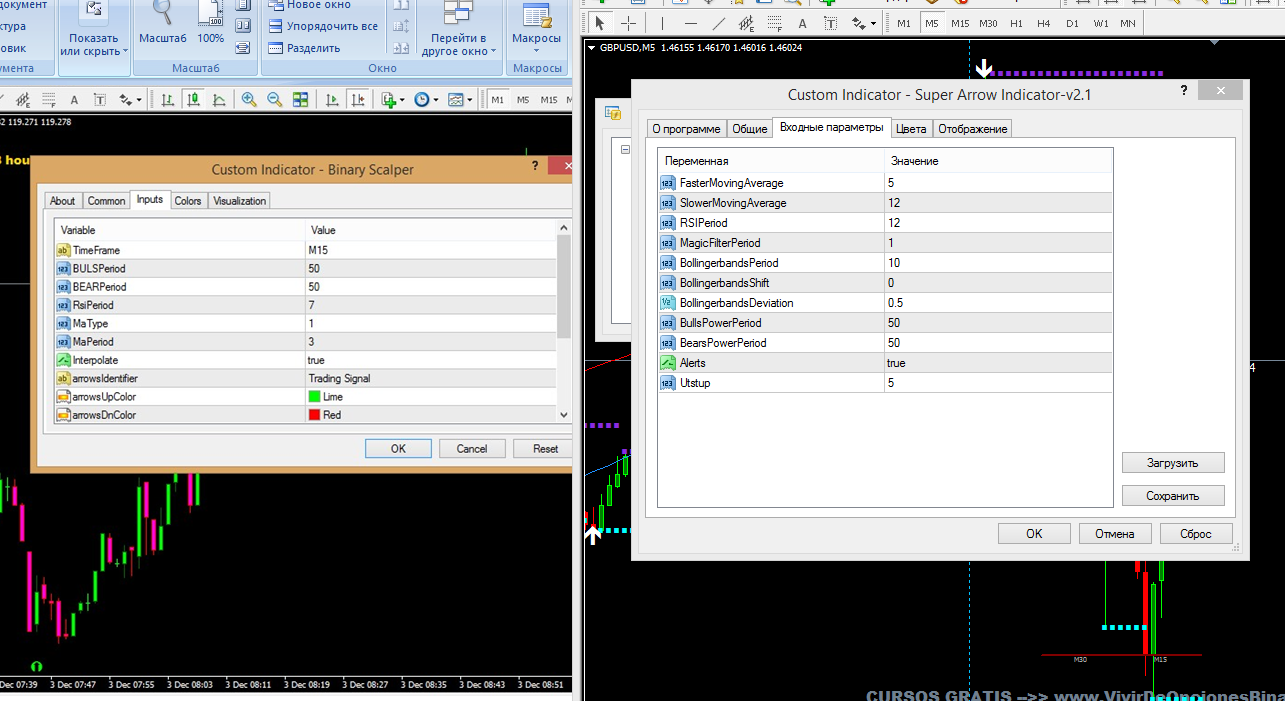
Task: Toggle auto scroll icon in left toolbar
Action: pyautogui.click(x=333, y=99)
